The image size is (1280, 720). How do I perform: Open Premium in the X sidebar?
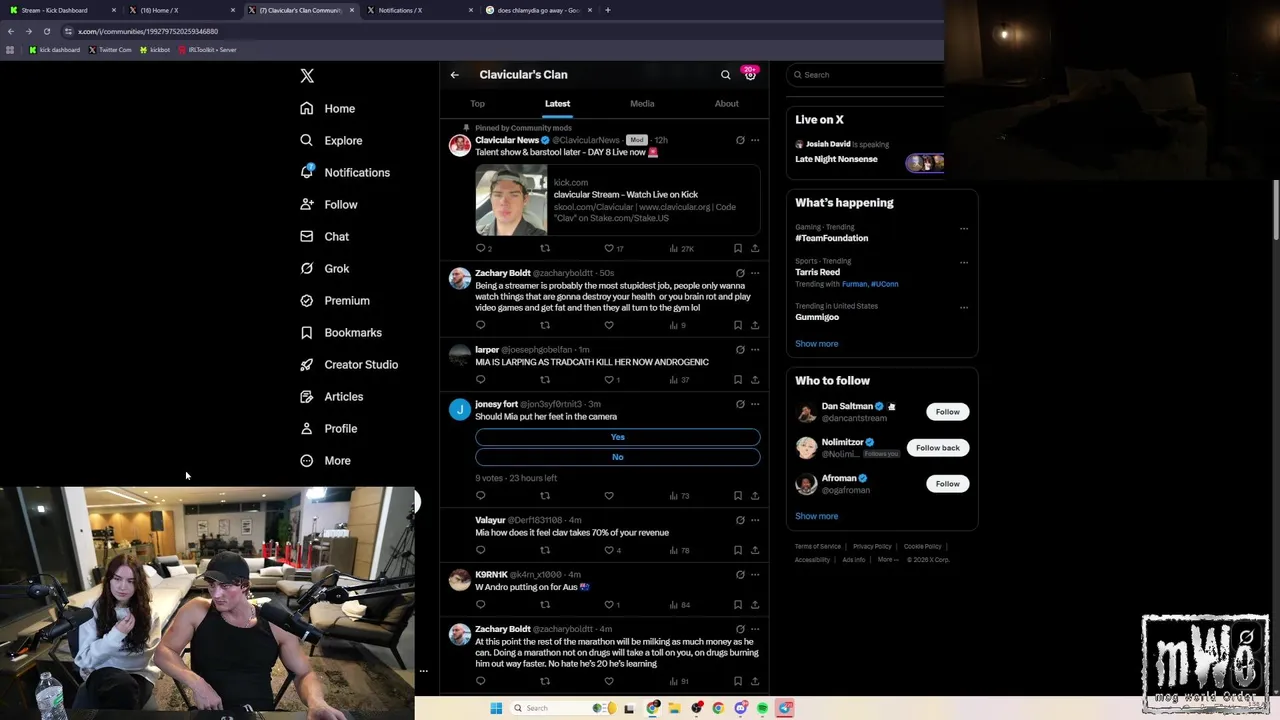click(335, 300)
